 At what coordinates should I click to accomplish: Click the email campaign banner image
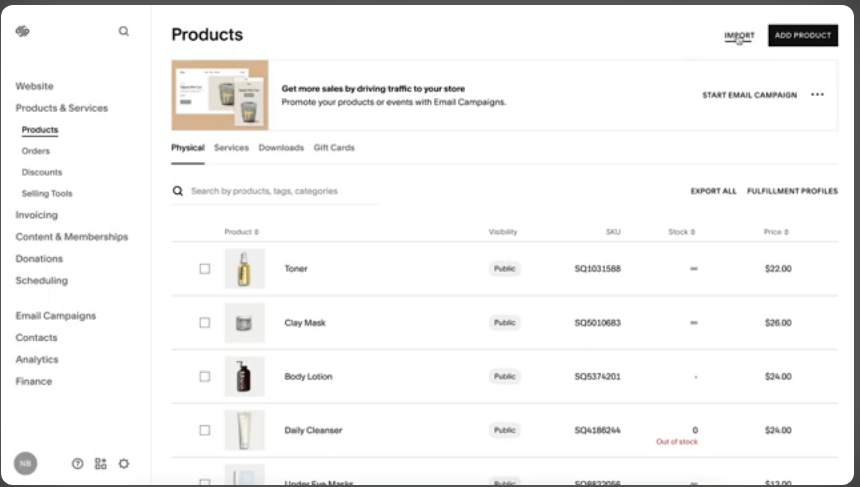220,95
